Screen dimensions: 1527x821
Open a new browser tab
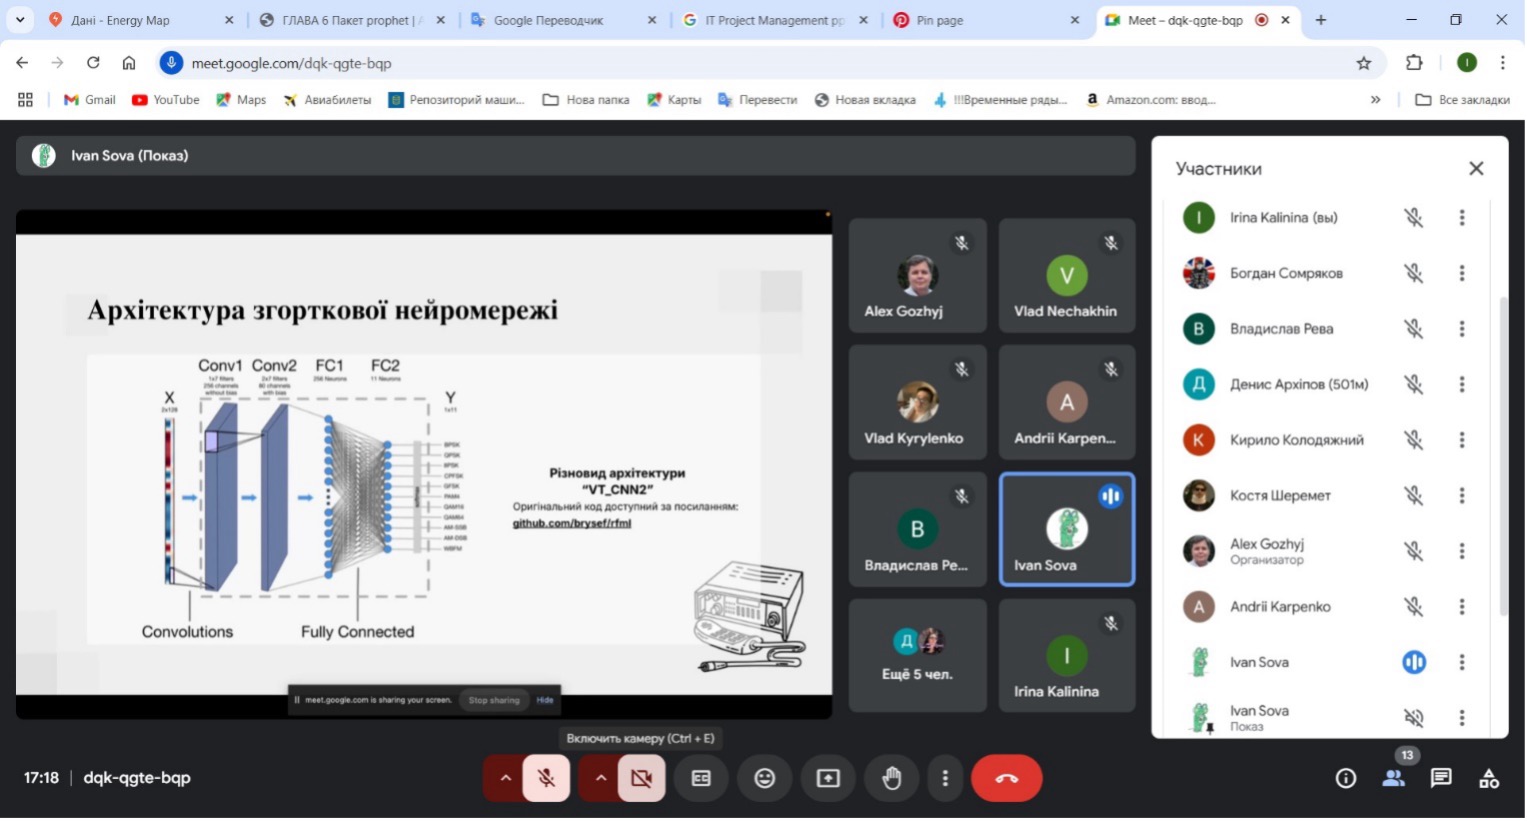(x=1320, y=20)
